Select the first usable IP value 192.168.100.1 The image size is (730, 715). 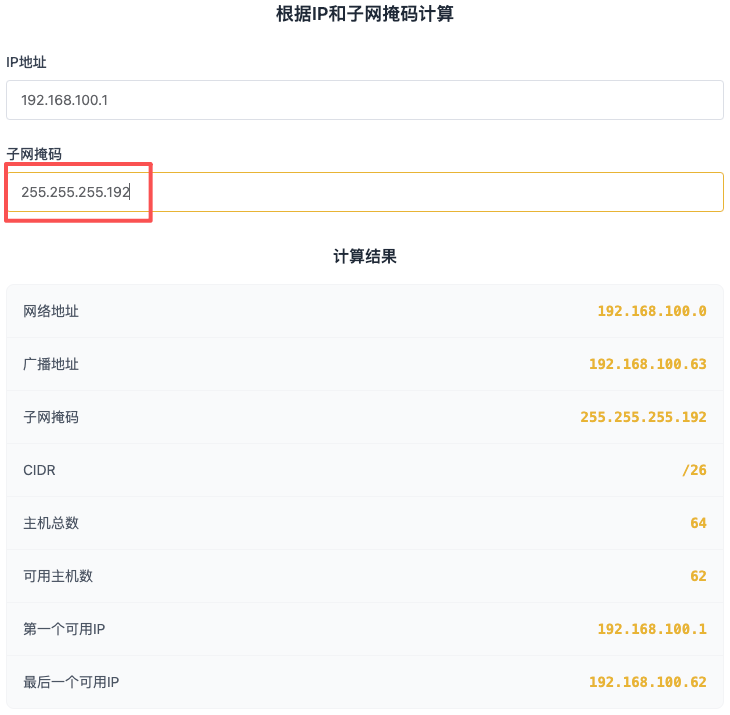pyautogui.click(x=651, y=629)
